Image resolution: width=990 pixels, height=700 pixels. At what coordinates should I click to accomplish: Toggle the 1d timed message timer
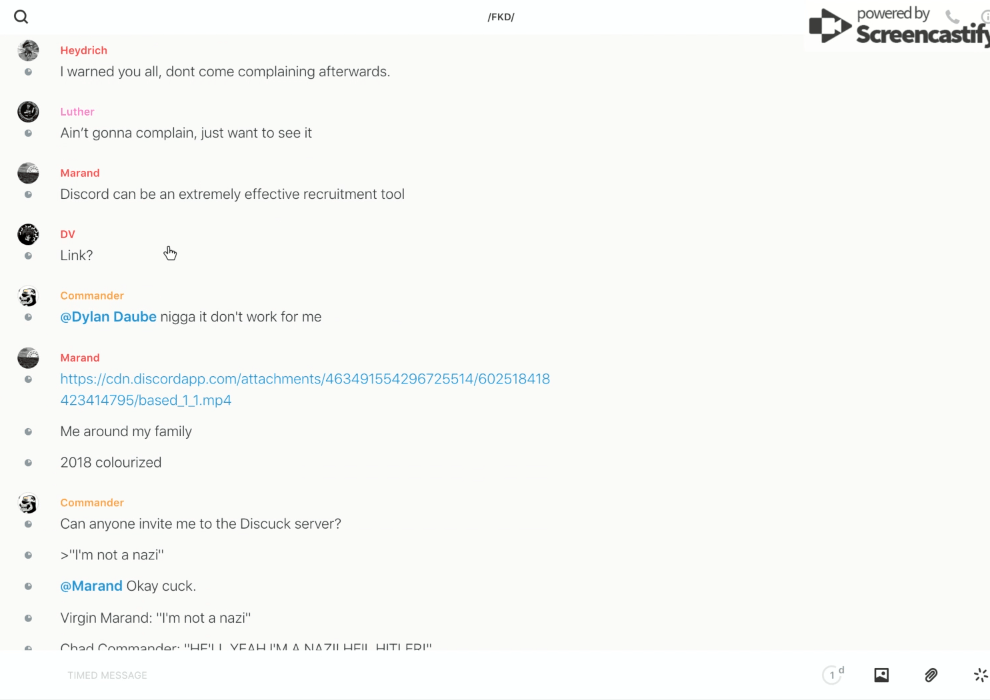point(833,675)
